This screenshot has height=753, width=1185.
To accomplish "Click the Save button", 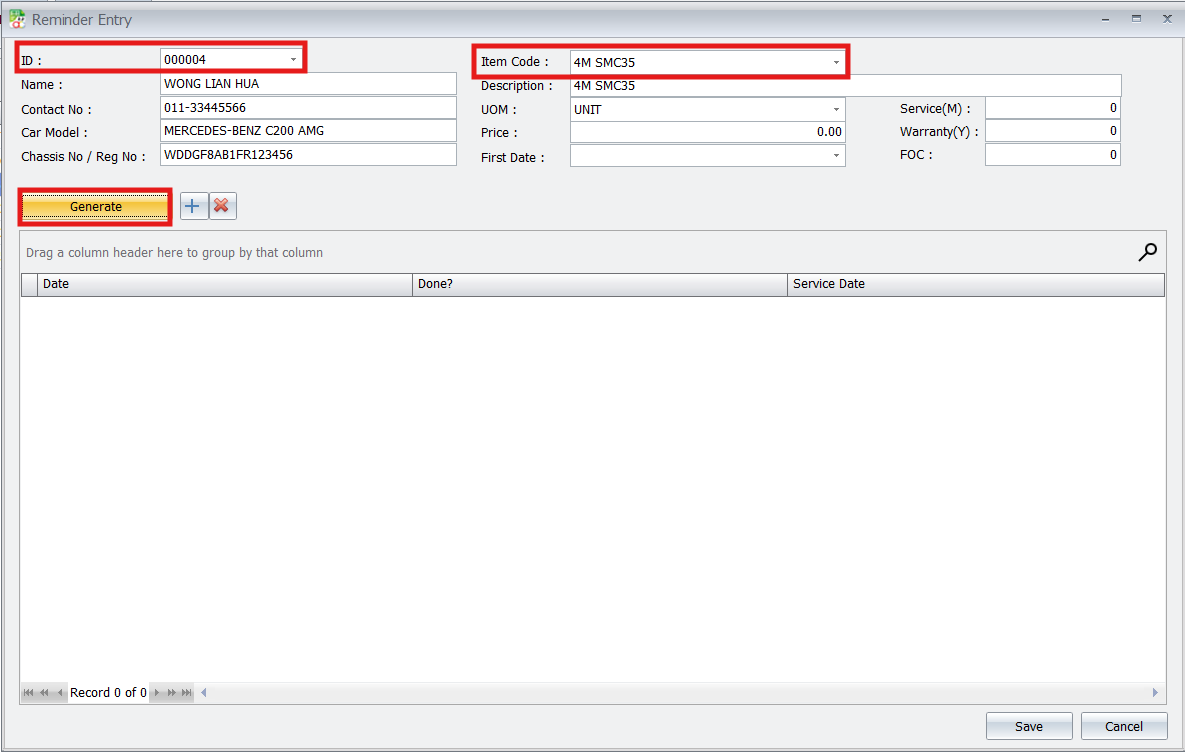I will (1028, 726).
